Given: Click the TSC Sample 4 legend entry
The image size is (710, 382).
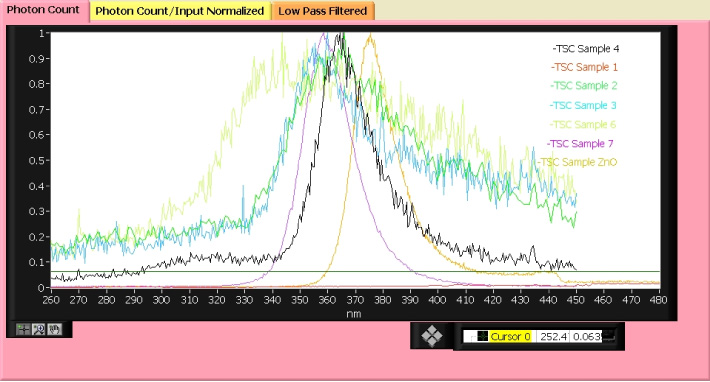Looking at the screenshot, I should point(586,48).
